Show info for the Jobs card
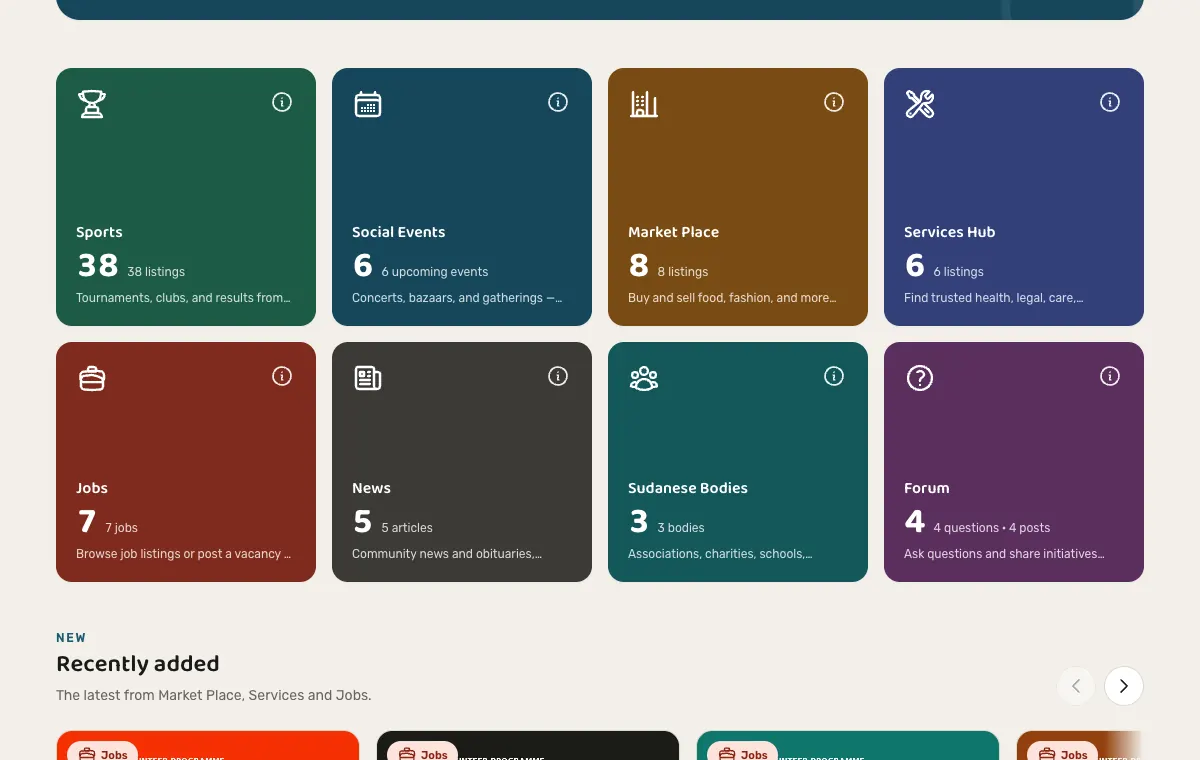This screenshot has height=760, width=1200. coord(282,376)
